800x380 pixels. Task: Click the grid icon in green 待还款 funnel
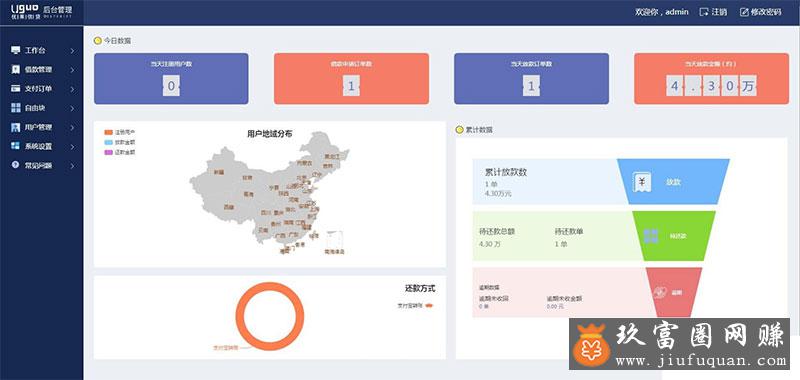pyautogui.click(x=651, y=236)
